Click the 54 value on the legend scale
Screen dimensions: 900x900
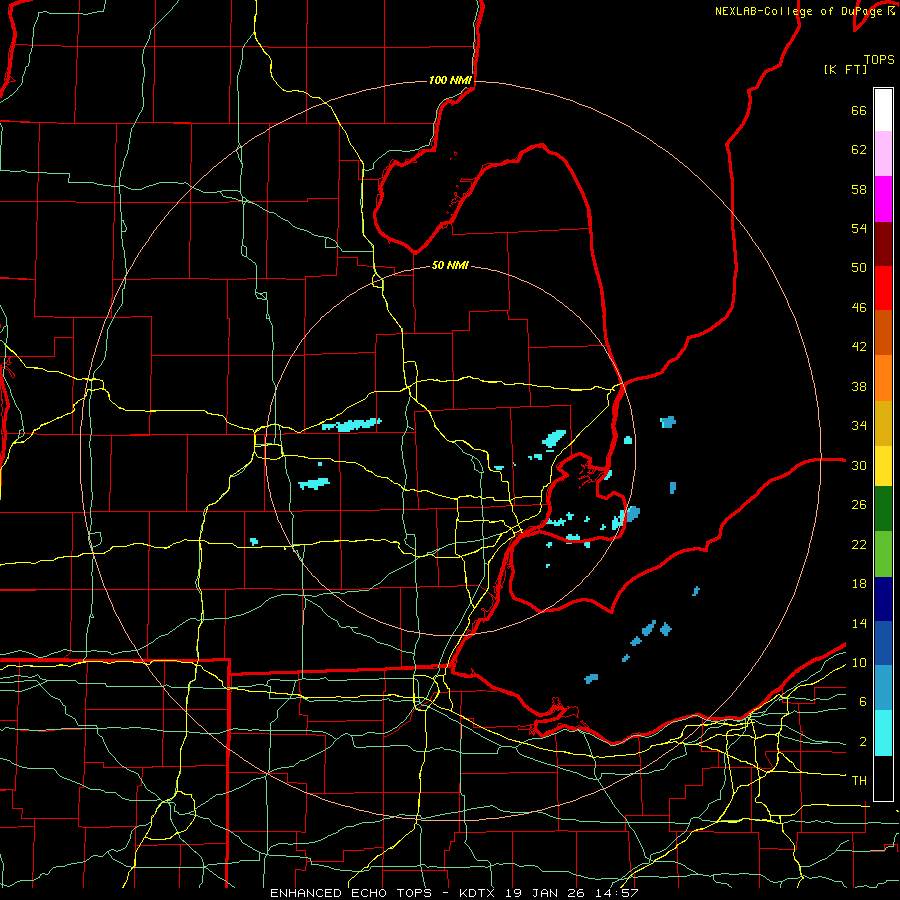[x=859, y=228]
